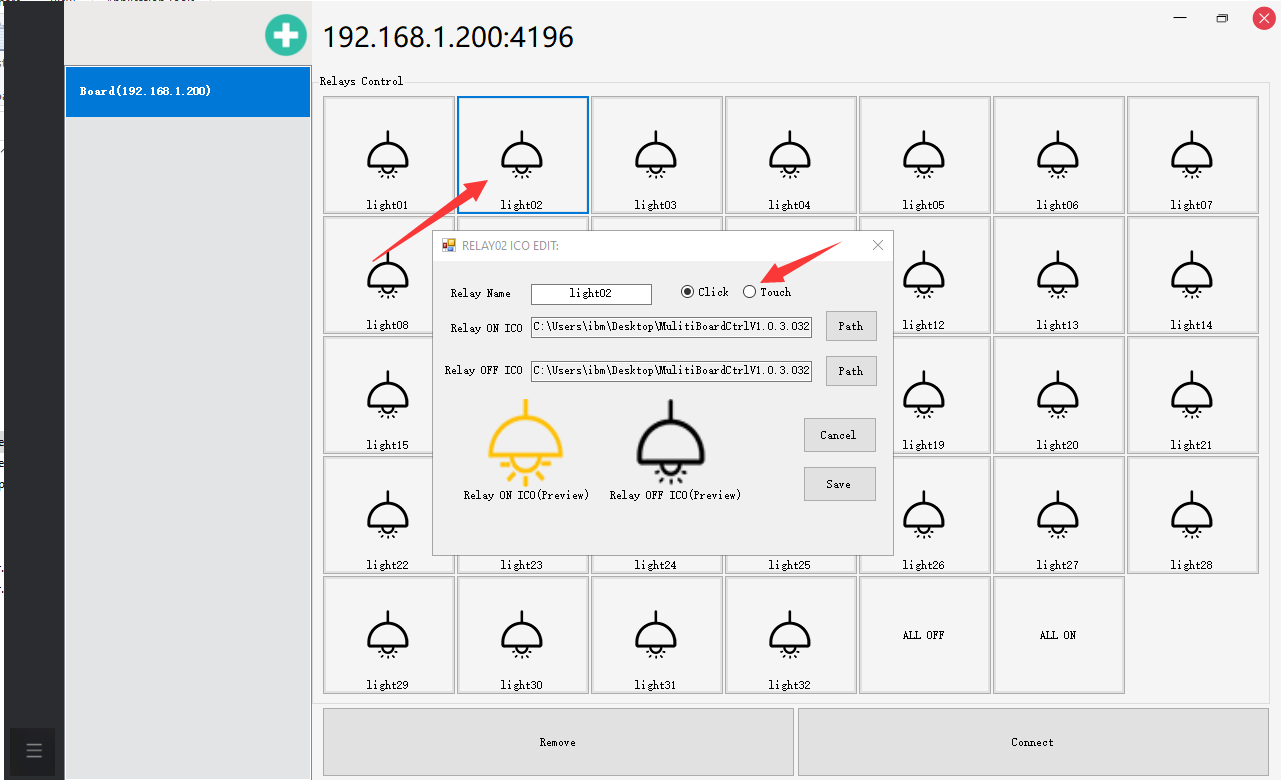Image resolution: width=1281 pixels, height=780 pixels.
Task: Click the Save button in dialog
Action: (839, 484)
